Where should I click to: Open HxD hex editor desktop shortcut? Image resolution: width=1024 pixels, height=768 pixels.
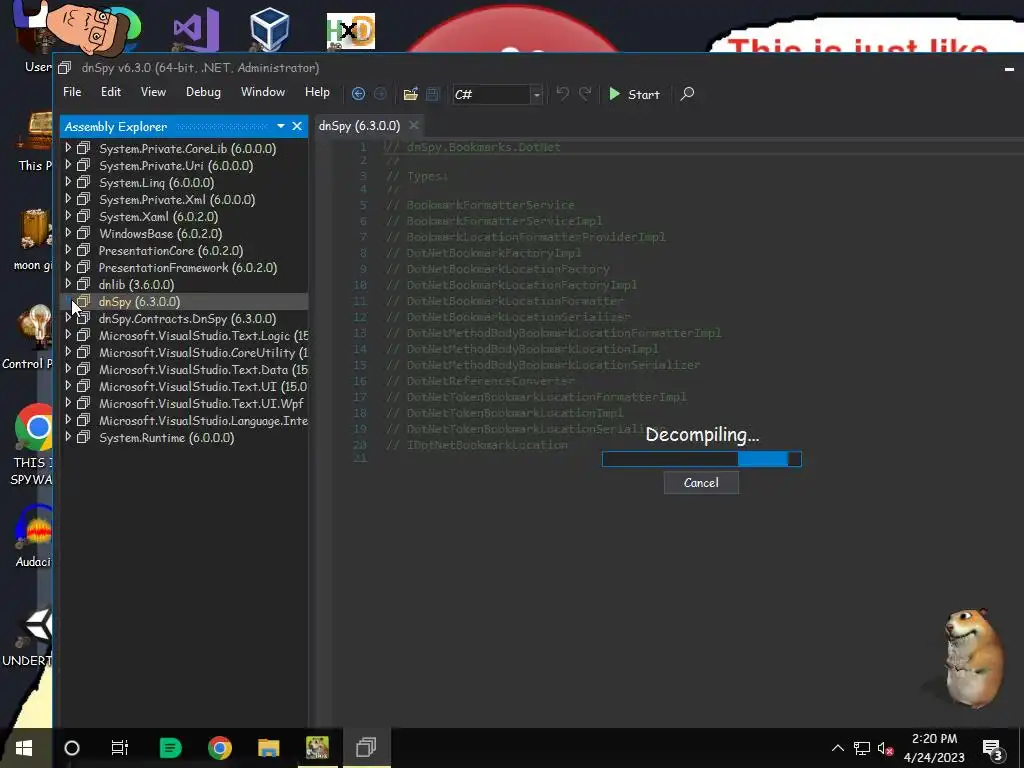click(351, 31)
